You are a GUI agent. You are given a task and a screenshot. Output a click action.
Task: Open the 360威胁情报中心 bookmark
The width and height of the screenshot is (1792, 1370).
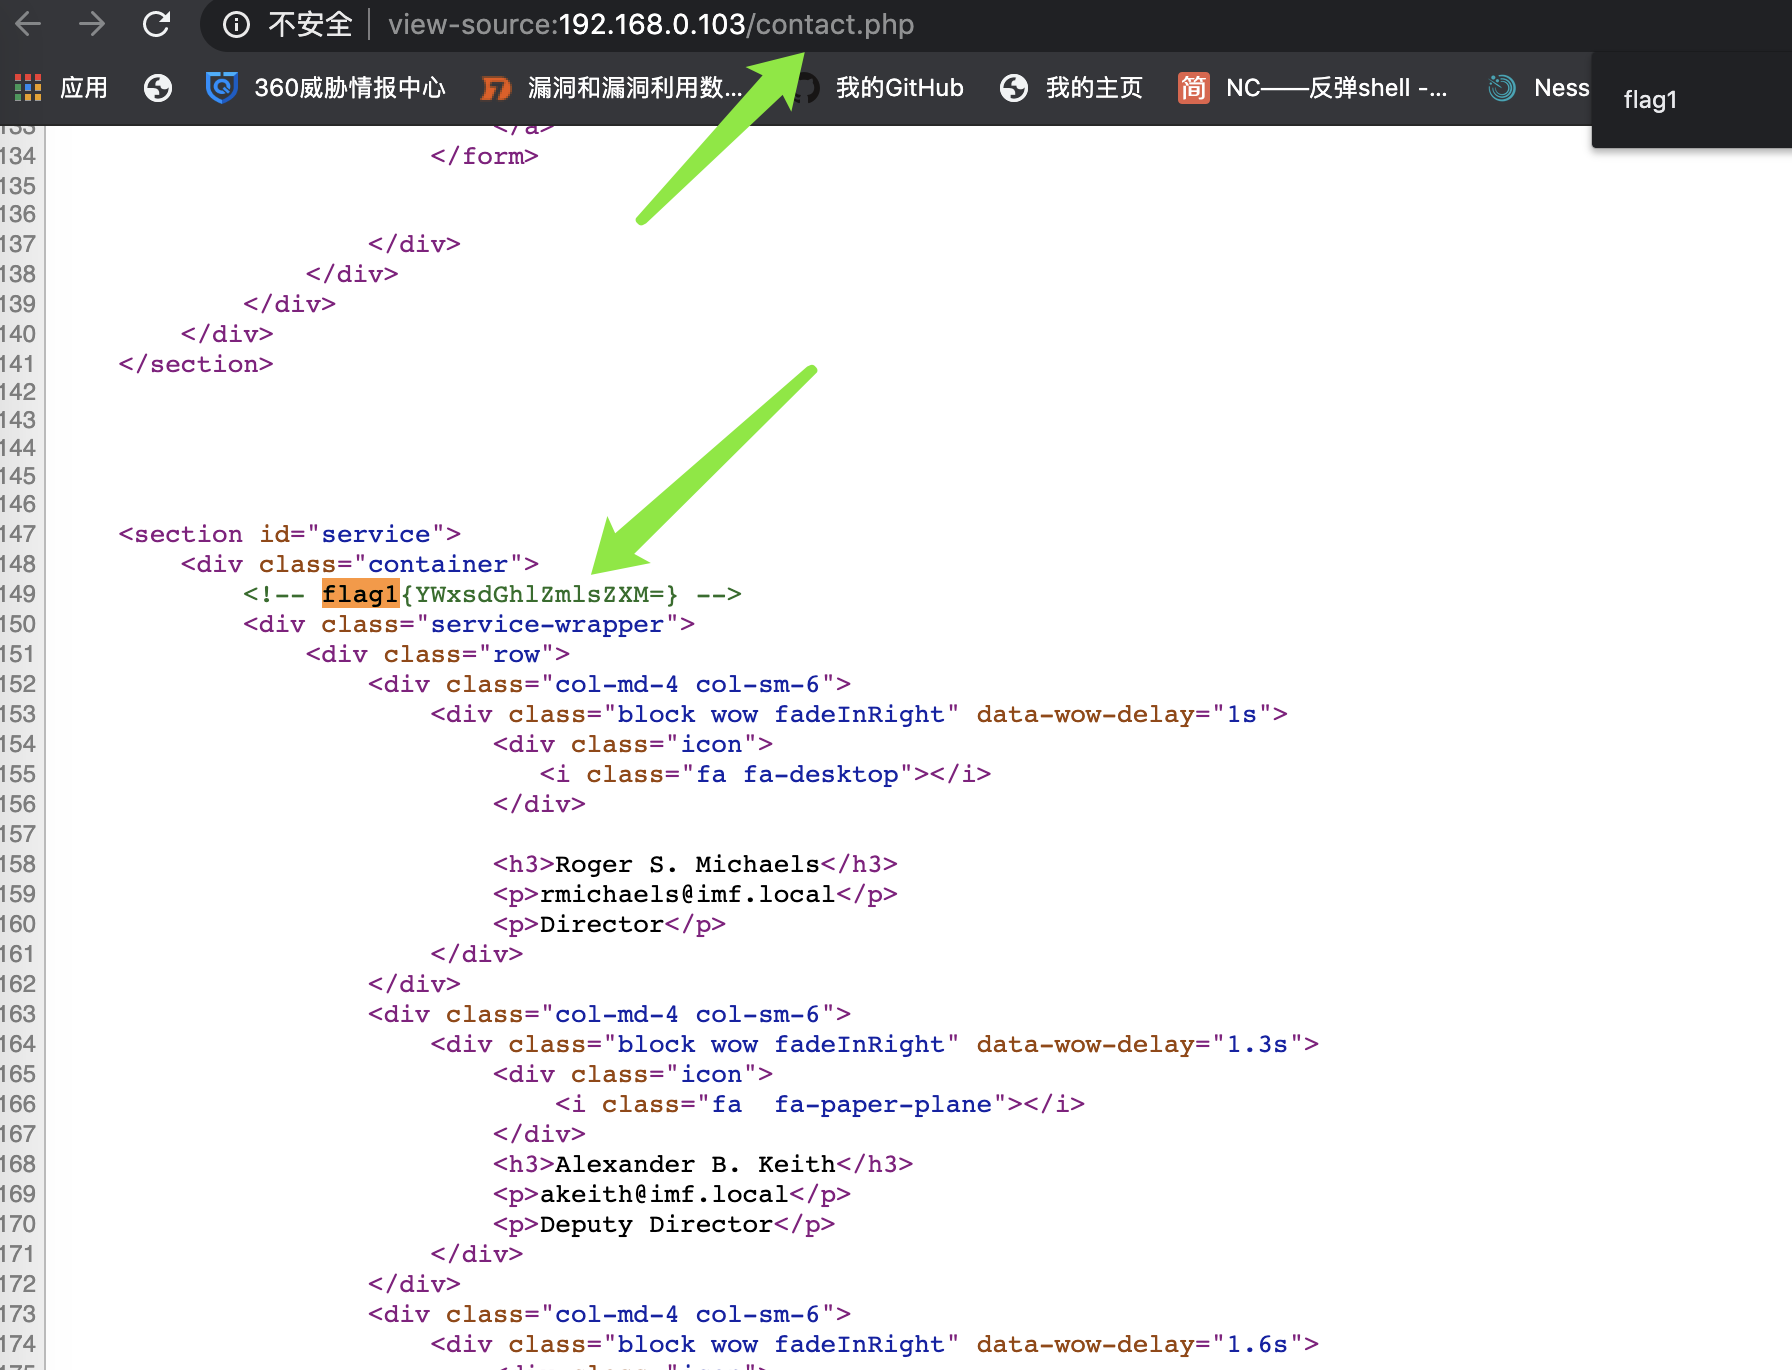pos(326,88)
